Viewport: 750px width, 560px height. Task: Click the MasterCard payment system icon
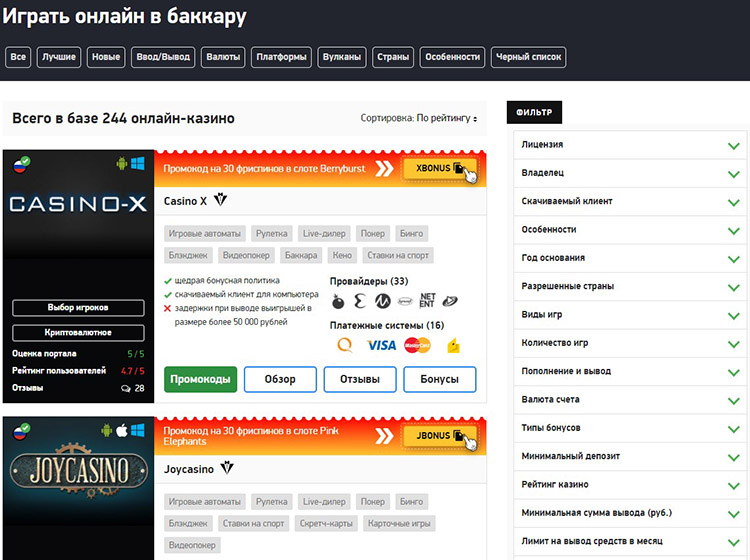(418, 345)
